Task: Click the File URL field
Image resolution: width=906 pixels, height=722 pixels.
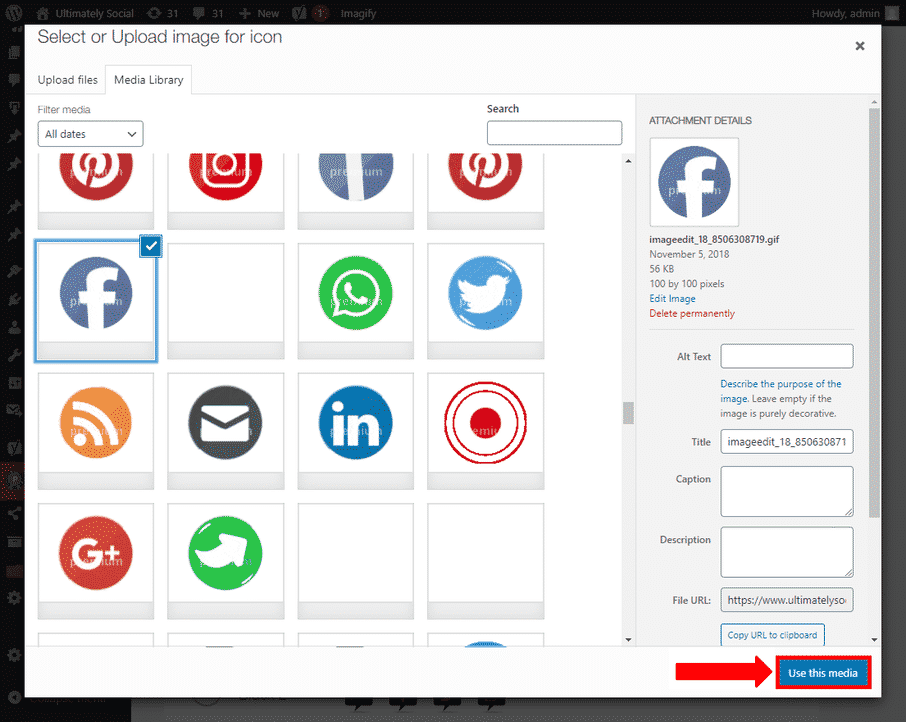Action: pyautogui.click(x=786, y=600)
